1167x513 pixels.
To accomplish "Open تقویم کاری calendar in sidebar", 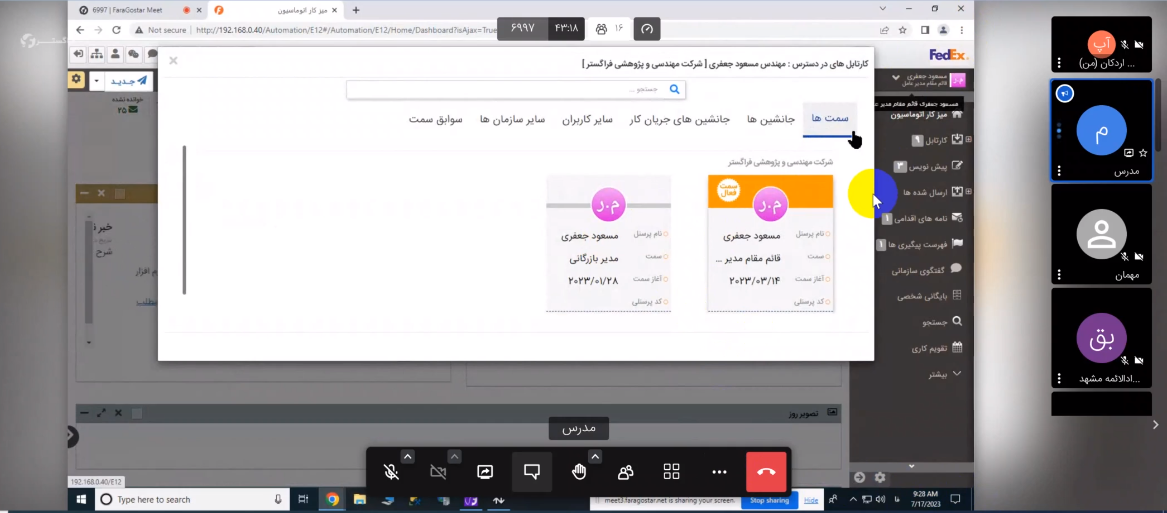I will [x=937, y=348].
